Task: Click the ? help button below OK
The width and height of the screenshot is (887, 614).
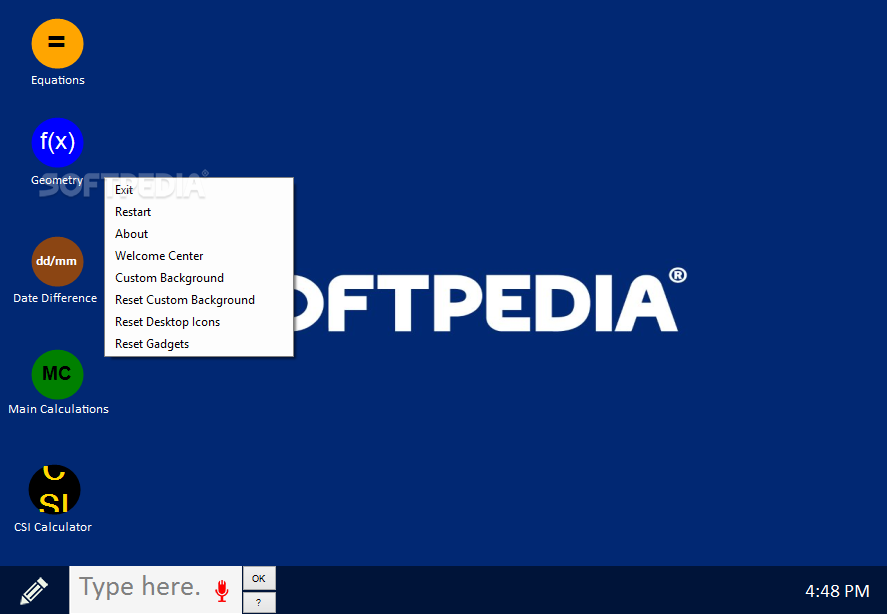Action: [x=259, y=603]
